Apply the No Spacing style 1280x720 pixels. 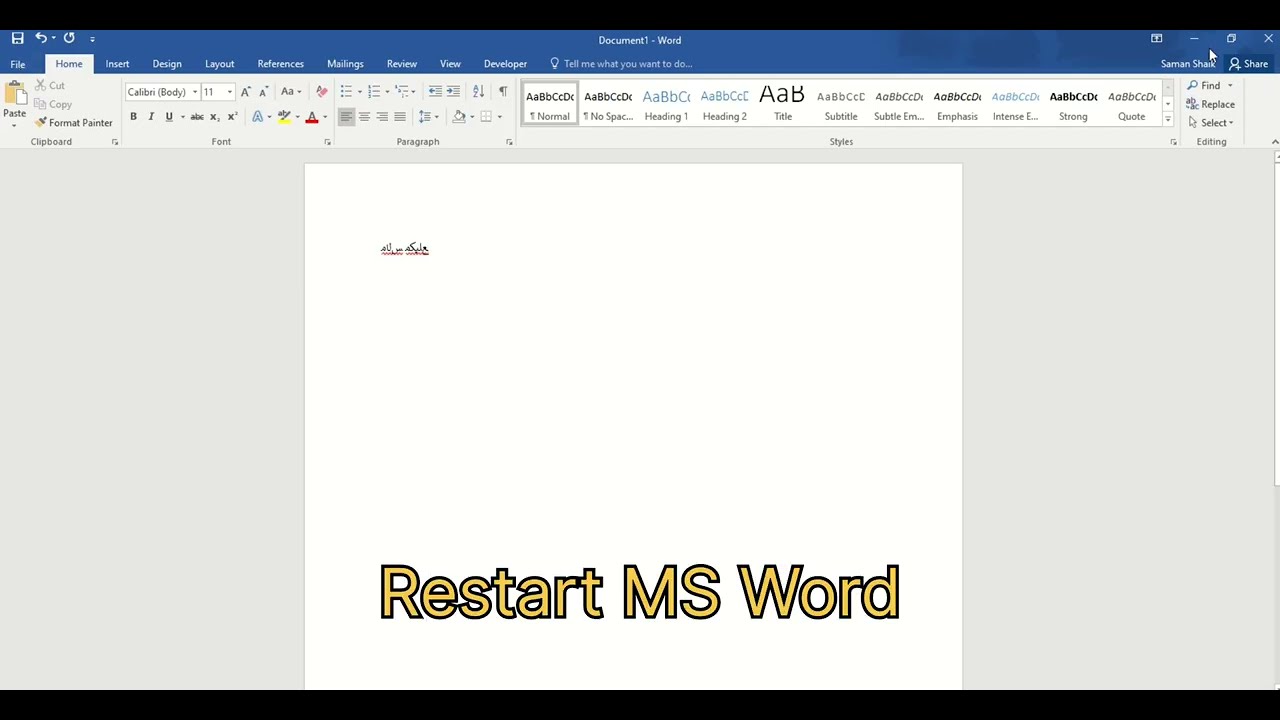coord(608,104)
